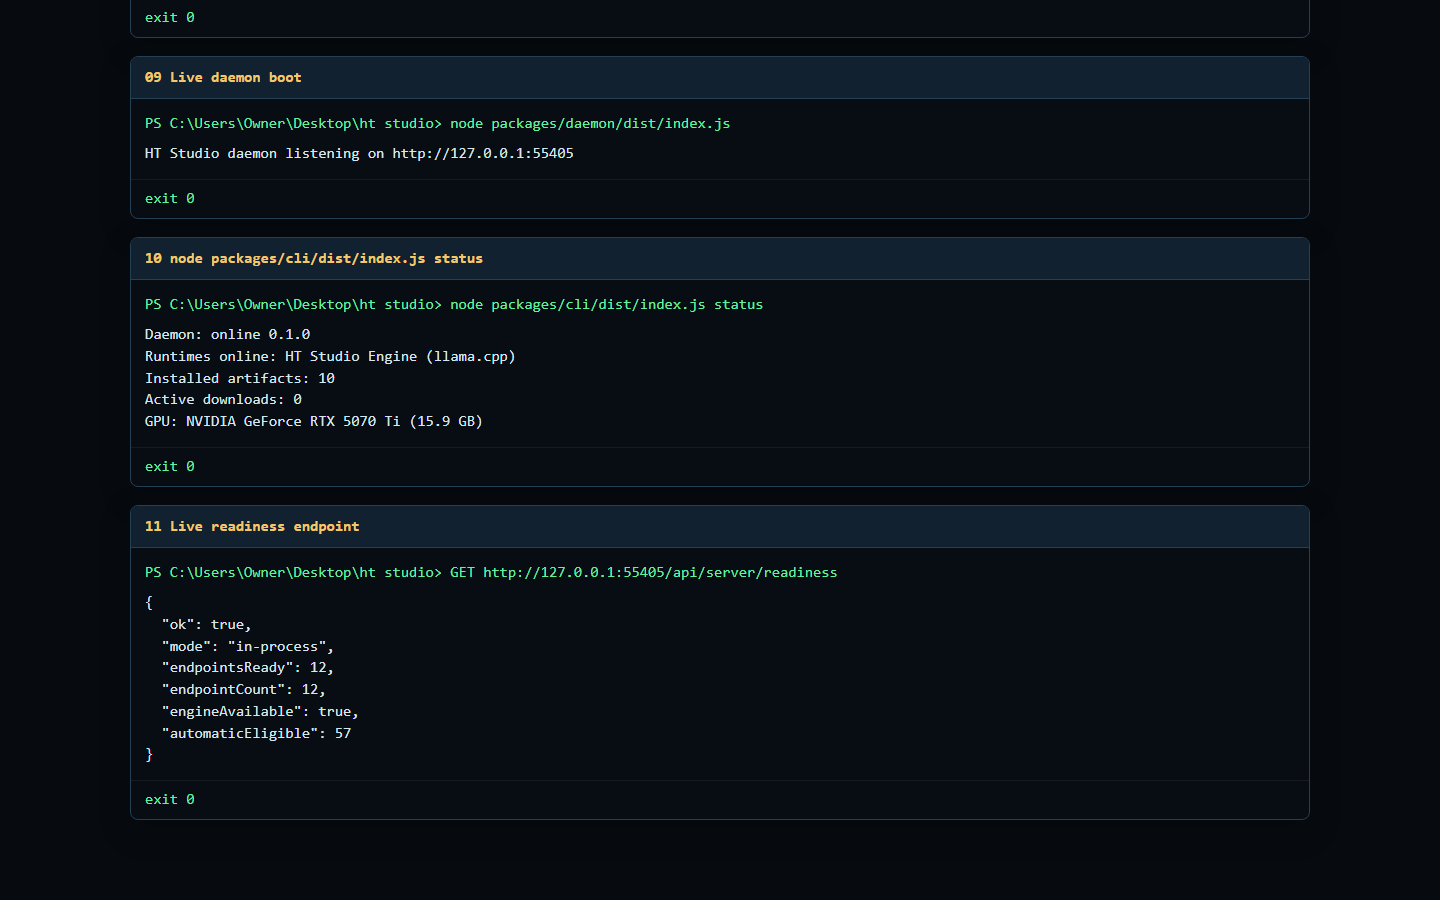Screen dimensions: 1440x900
Task: Click the 'Daemon: online 0.1.0' line
Action: (228, 334)
